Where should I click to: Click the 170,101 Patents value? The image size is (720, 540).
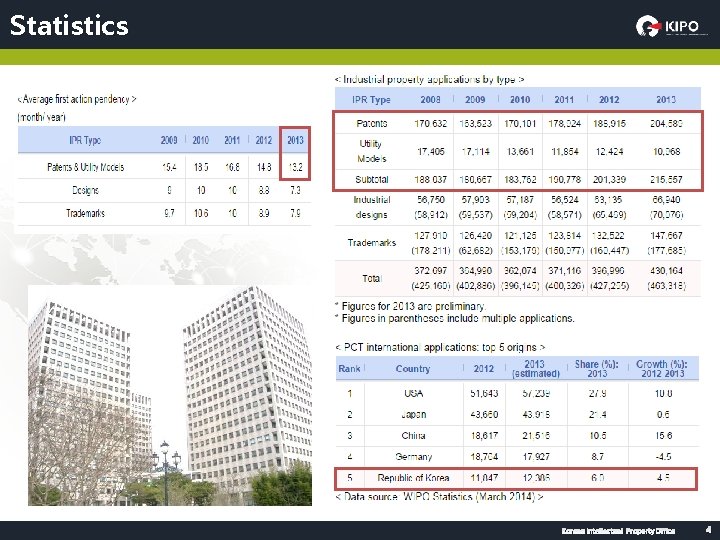tap(520, 124)
